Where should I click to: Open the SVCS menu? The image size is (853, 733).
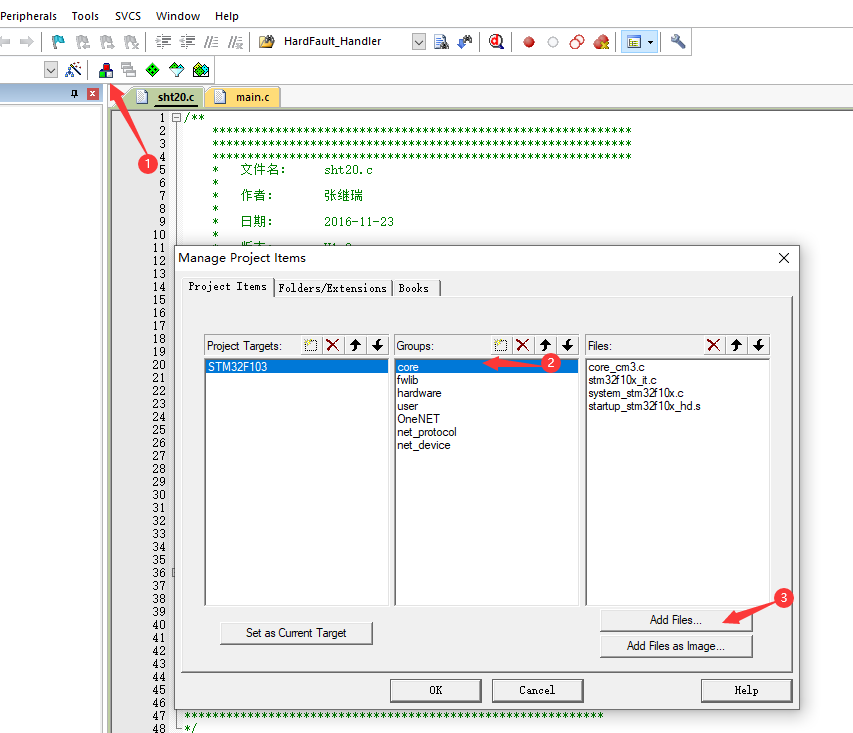click(x=128, y=16)
